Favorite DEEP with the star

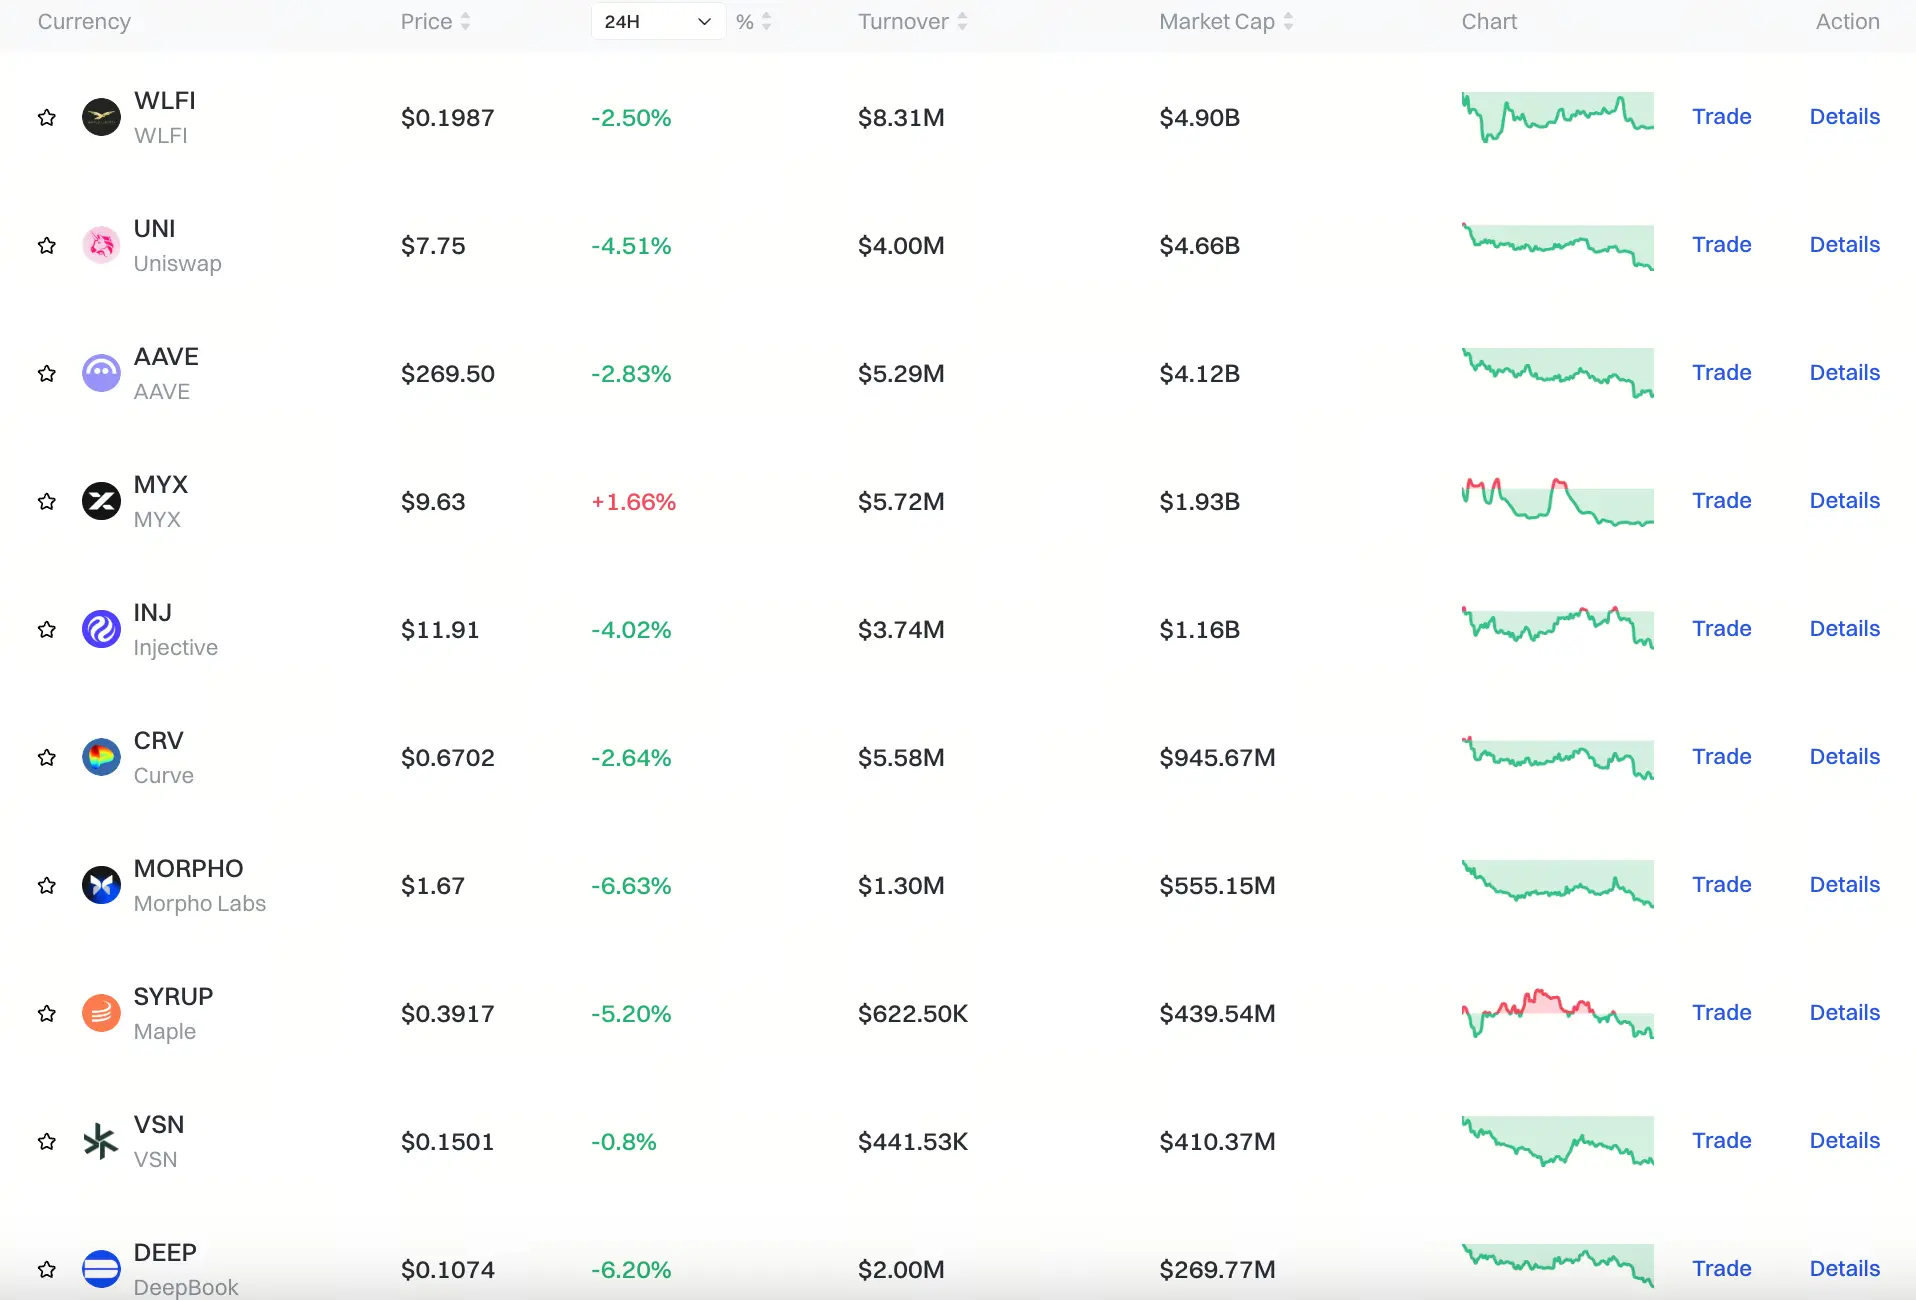point(47,1270)
